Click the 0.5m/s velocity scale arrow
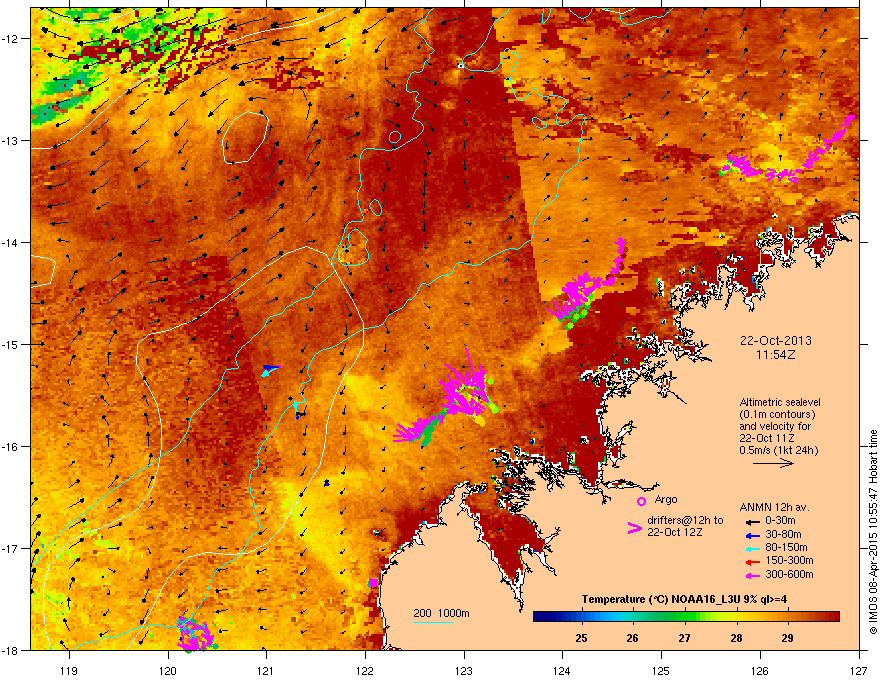The image size is (880, 680). (773, 463)
